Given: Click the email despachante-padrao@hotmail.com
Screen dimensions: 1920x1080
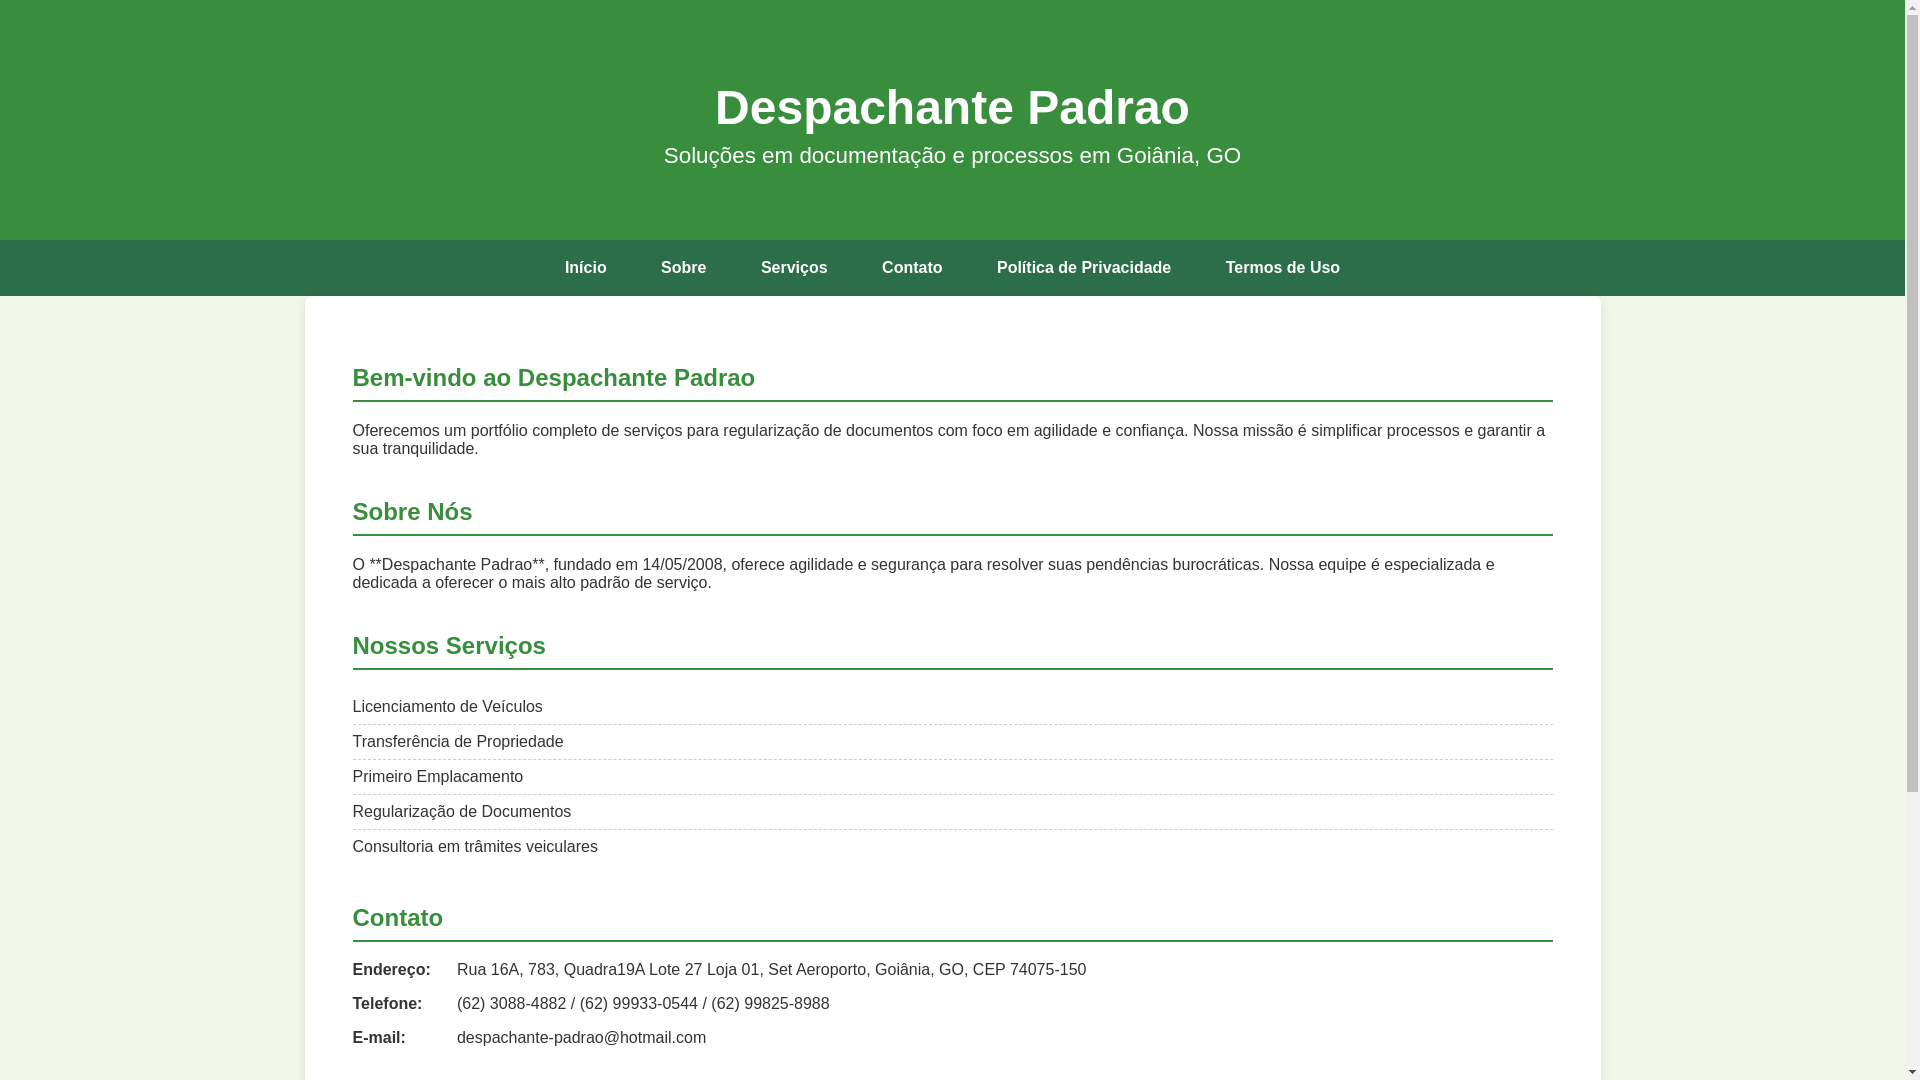Looking at the screenshot, I should tap(581, 1038).
